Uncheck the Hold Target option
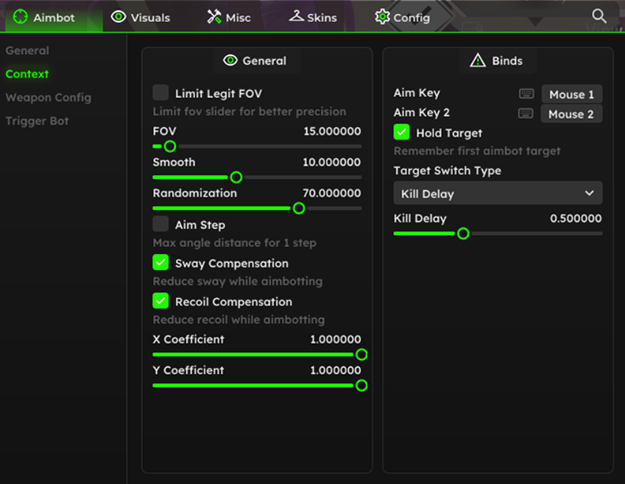 [x=401, y=132]
